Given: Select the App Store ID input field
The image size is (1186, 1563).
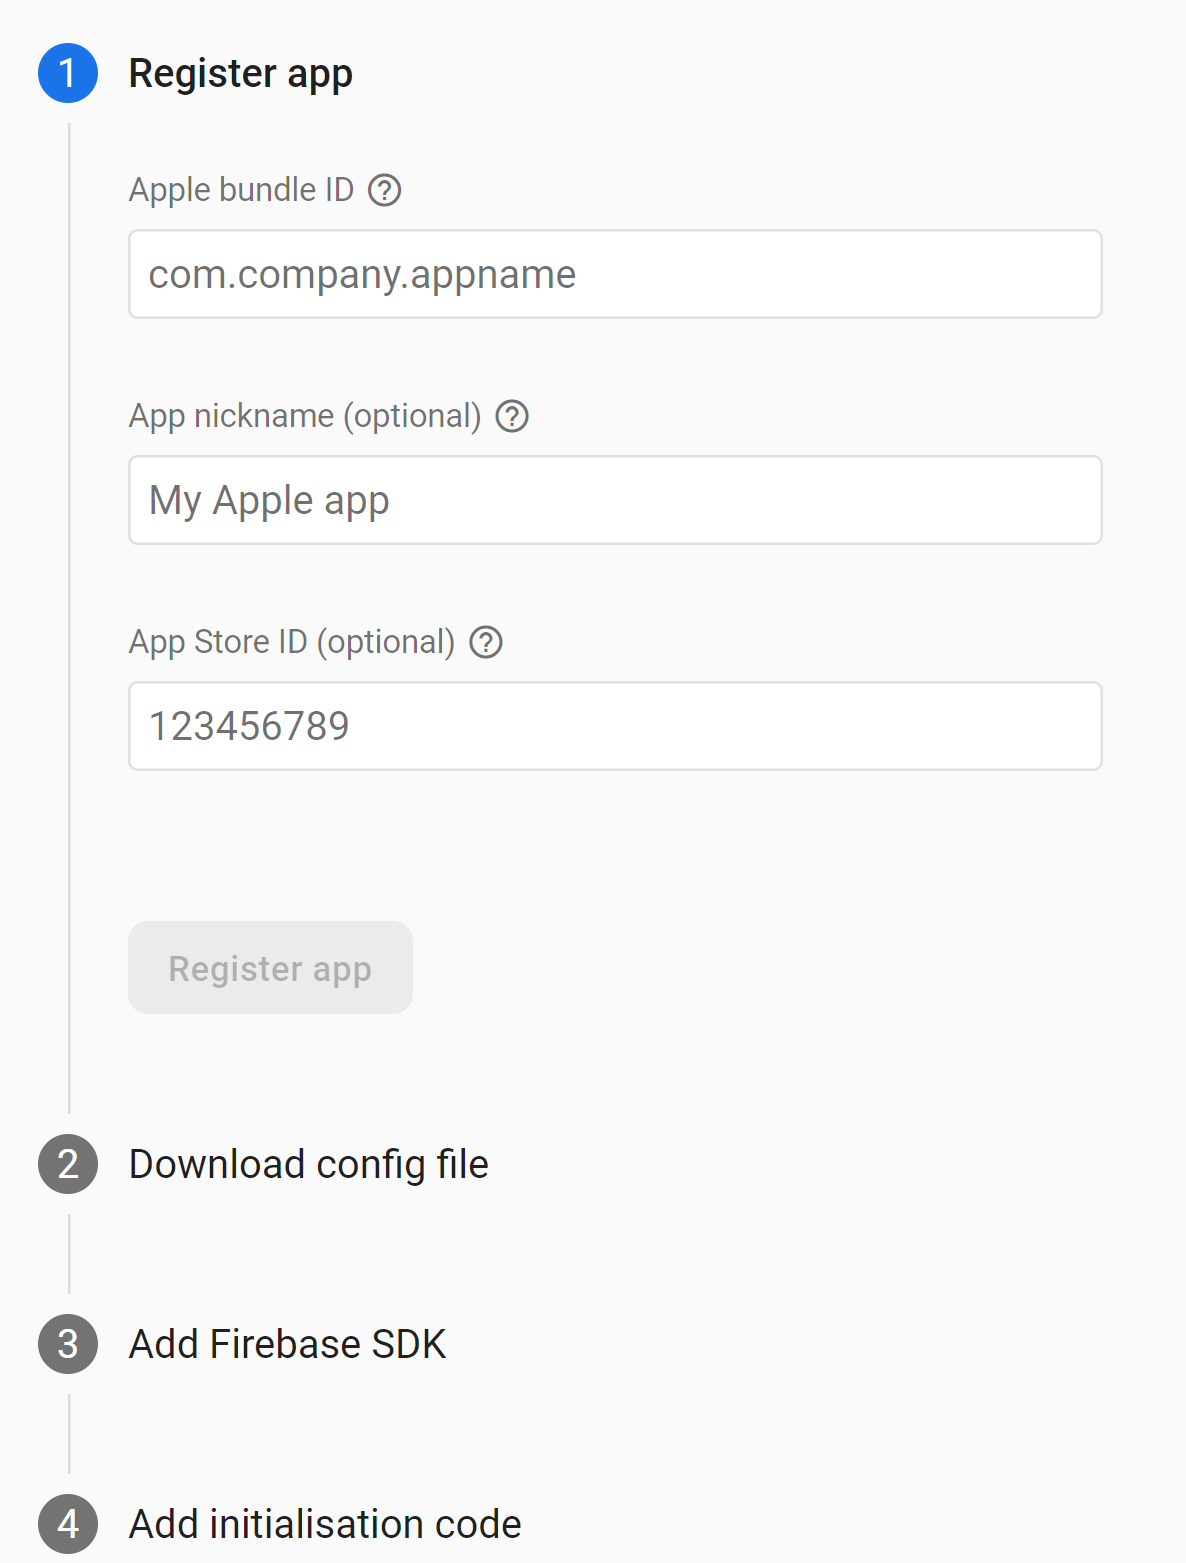Looking at the screenshot, I should point(615,727).
